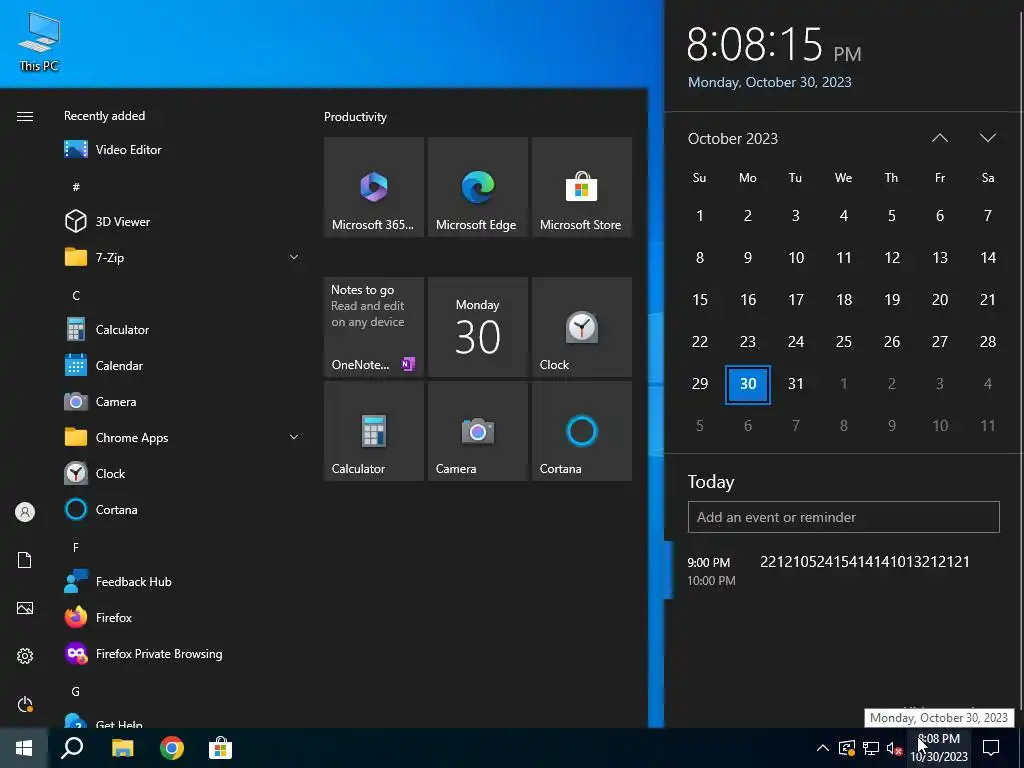
Task: Open Settings gear in Start sidebar
Action: pos(25,656)
